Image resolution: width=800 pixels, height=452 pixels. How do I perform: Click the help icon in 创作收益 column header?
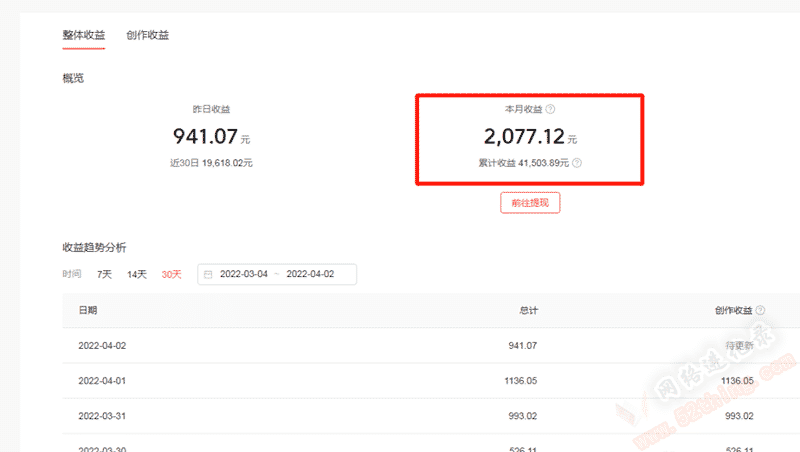(x=760, y=310)
